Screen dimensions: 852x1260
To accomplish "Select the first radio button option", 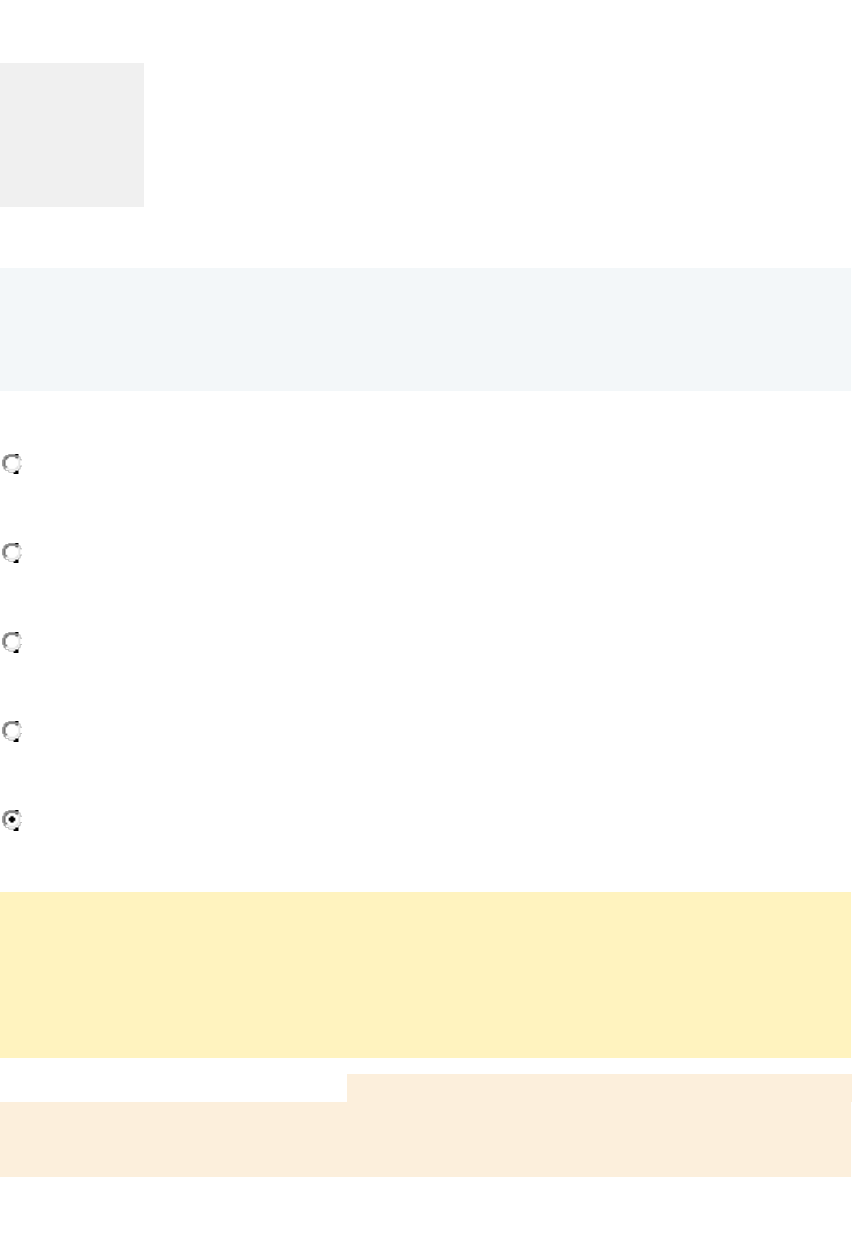I will [x=12, y=464].
